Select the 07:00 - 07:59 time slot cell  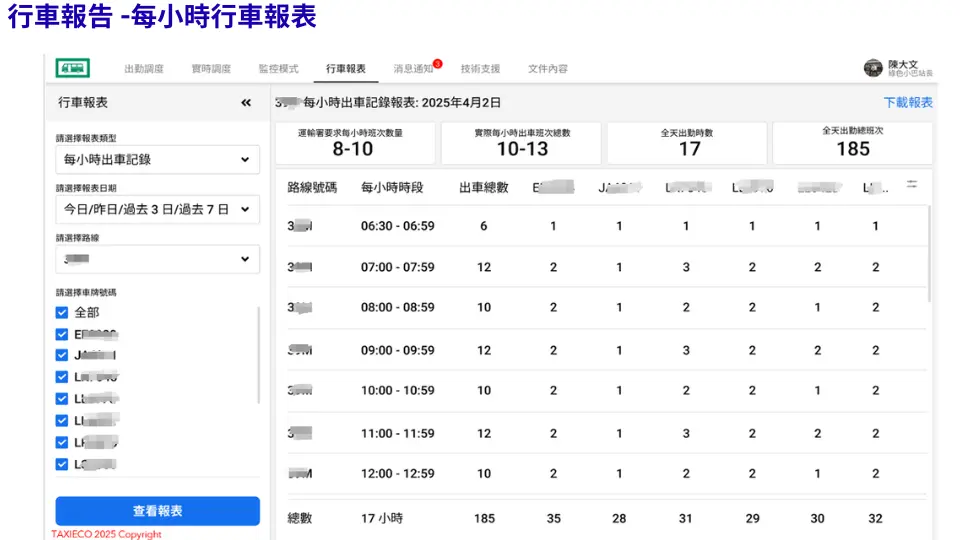(x=397, y=267)
